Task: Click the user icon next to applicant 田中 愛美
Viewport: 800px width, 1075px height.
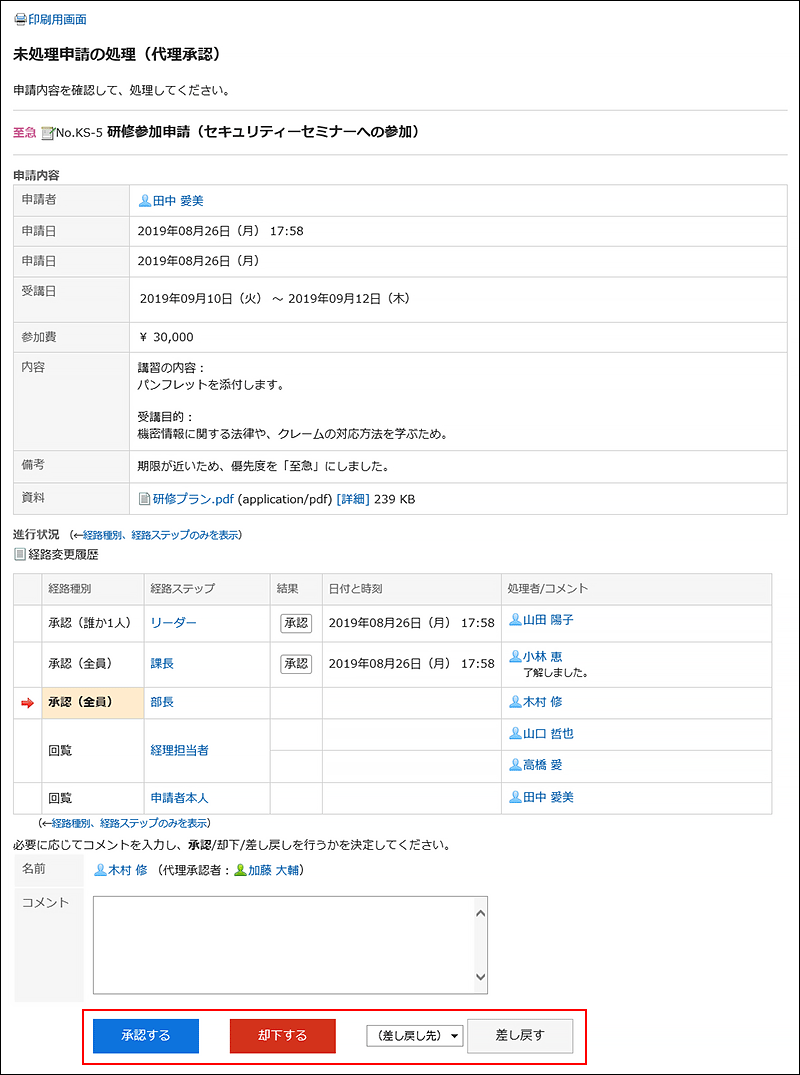Action: coord(145,201)
